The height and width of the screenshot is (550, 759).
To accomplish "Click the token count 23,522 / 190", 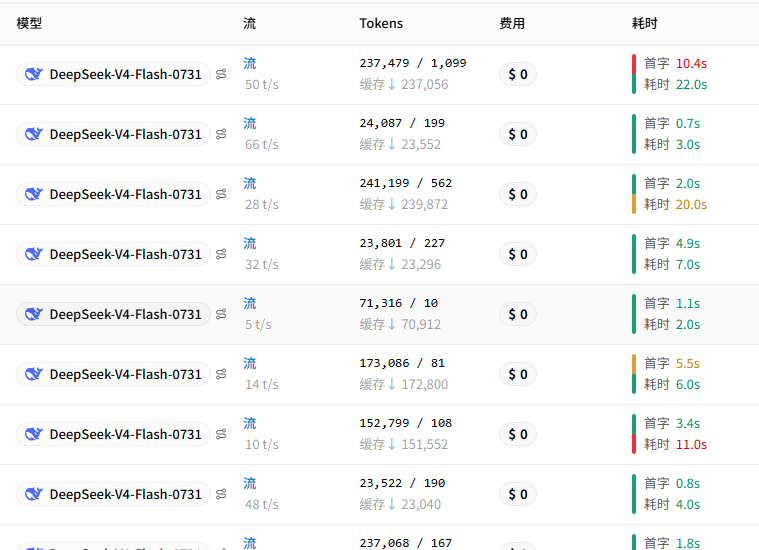I will tap(402, 483).
